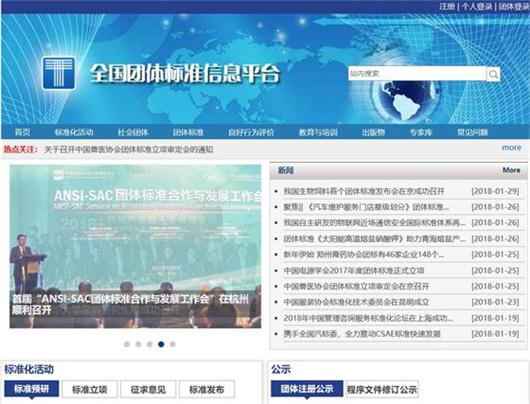The image size is (530, 404).
Task: Click lowercase 'more' link in 热点关注 bar
Action: (x=511, y=148)
